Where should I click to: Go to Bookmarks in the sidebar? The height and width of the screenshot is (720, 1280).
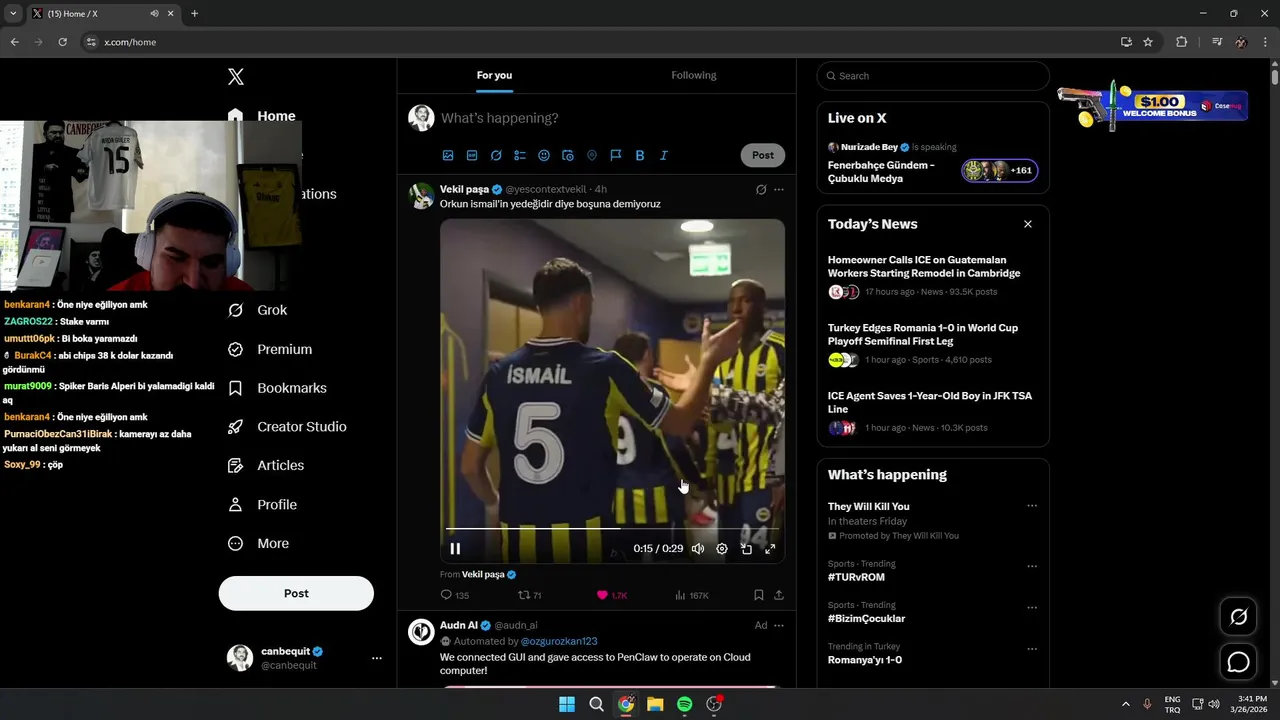pos(277,388)
